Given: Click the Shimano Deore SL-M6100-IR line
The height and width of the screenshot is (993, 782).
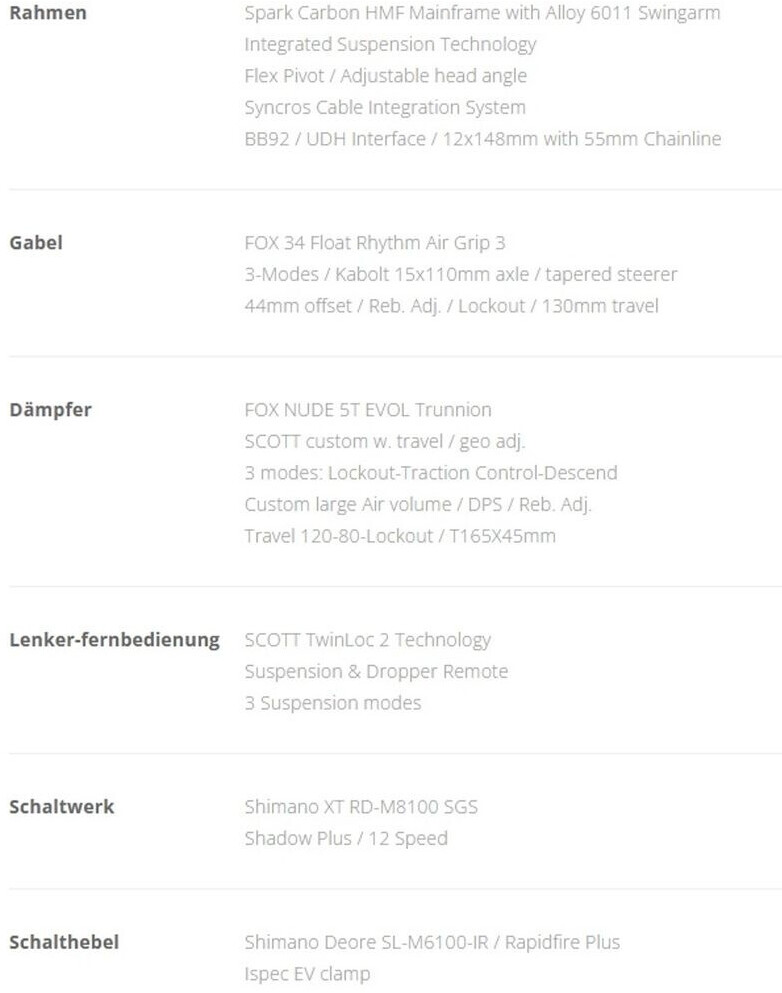Looking at the screenshot, I should 432,942.
